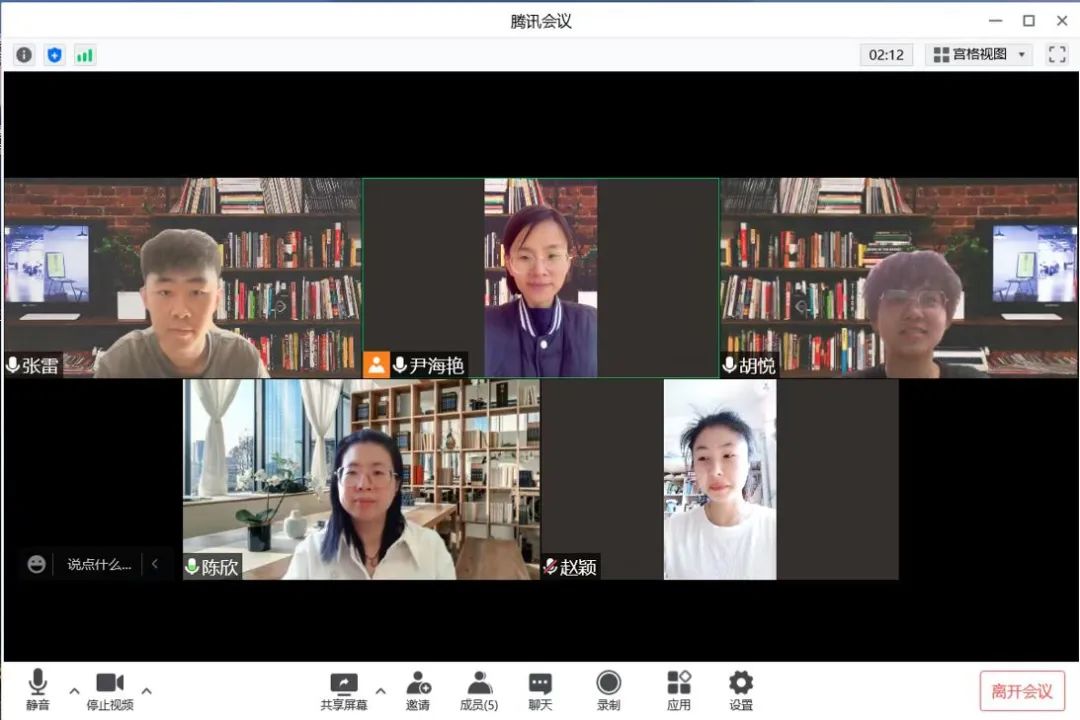Select 陈欣's video tile

point(362,479)
